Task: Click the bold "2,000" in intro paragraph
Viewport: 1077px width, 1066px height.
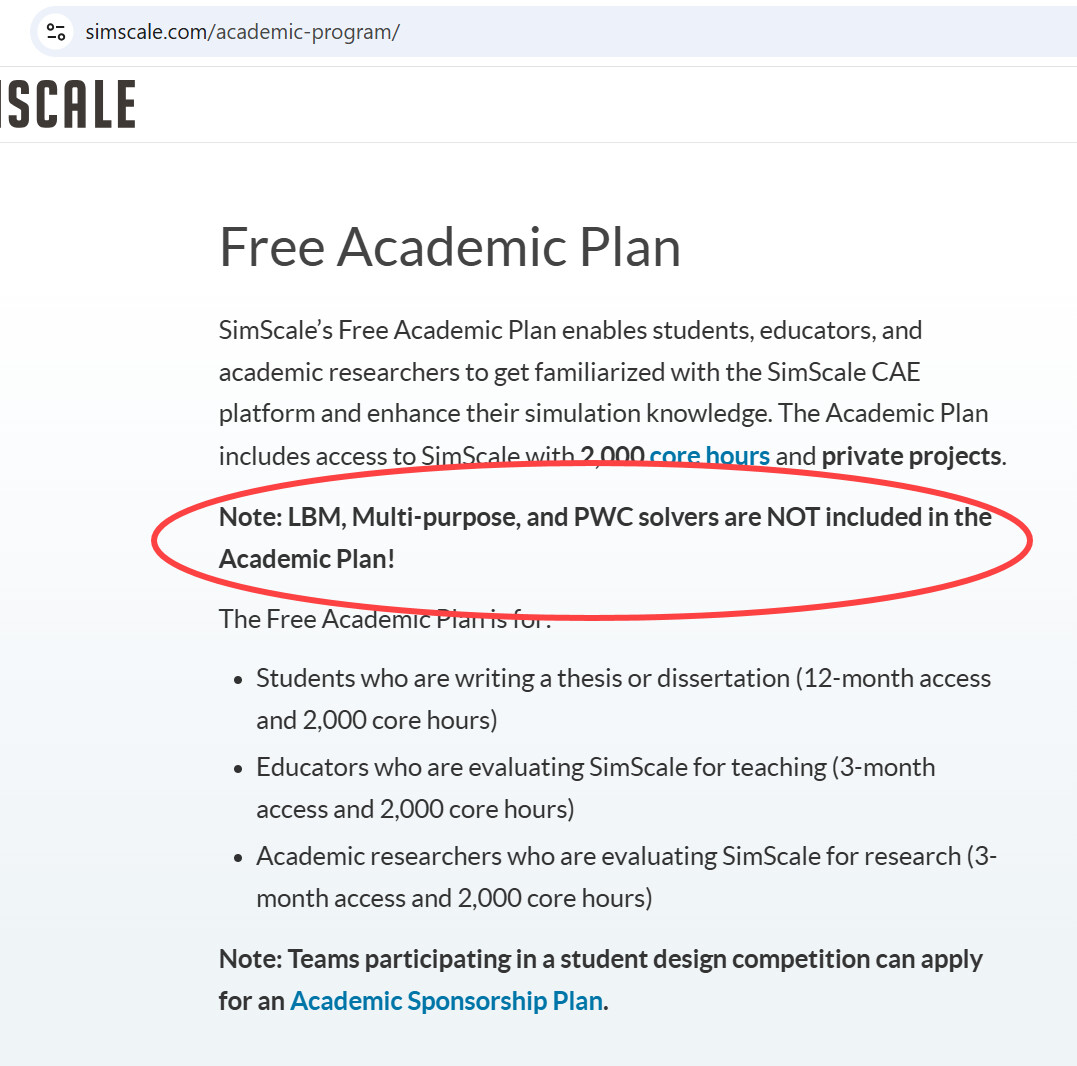Action: click(x=612, y=456)
